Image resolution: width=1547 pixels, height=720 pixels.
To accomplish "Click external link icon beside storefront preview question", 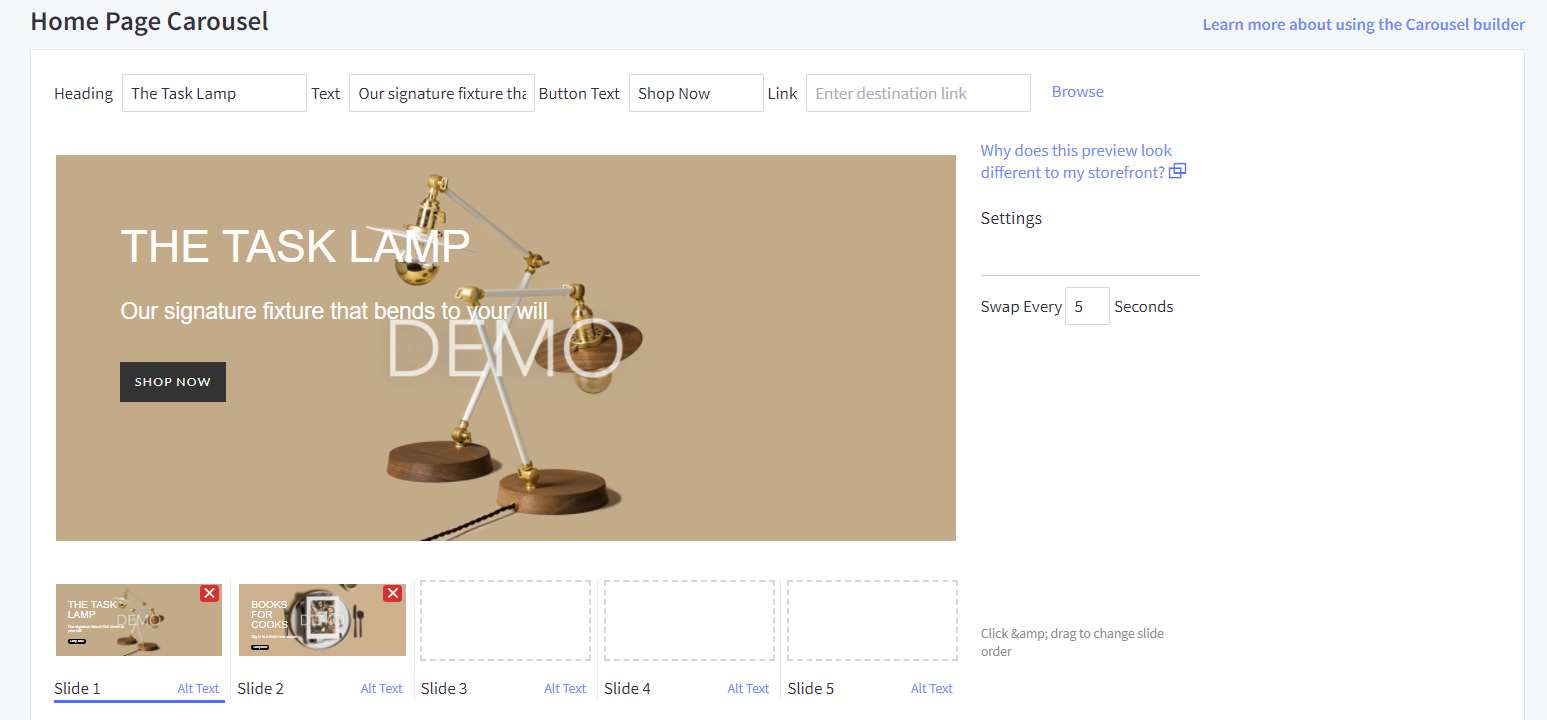I will (x=1177, y=171).
